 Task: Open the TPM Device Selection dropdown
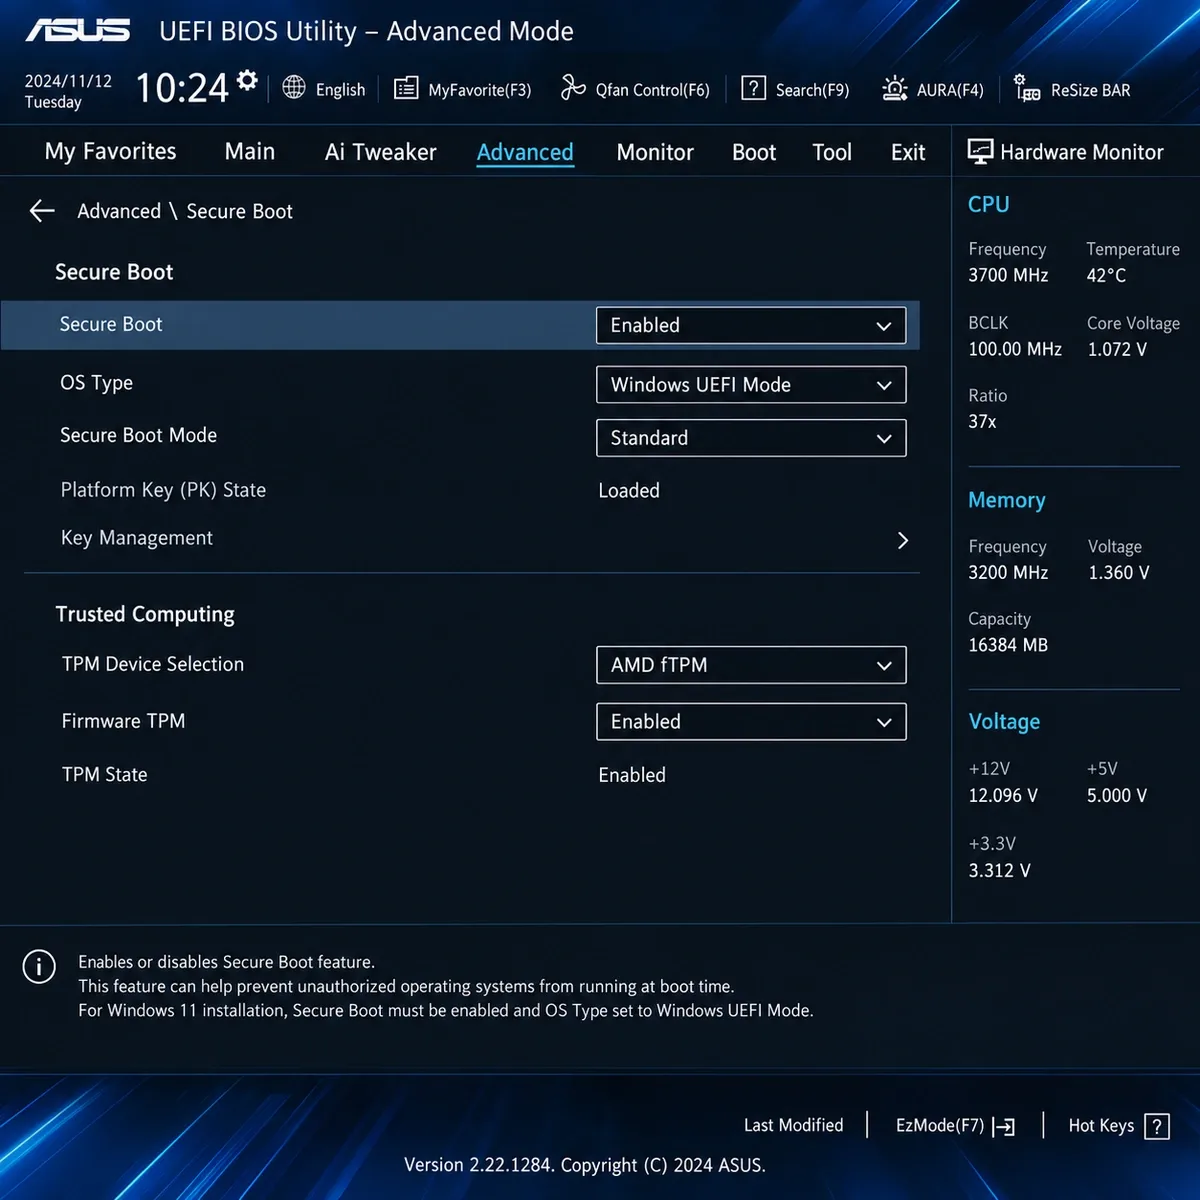point(751,665)
